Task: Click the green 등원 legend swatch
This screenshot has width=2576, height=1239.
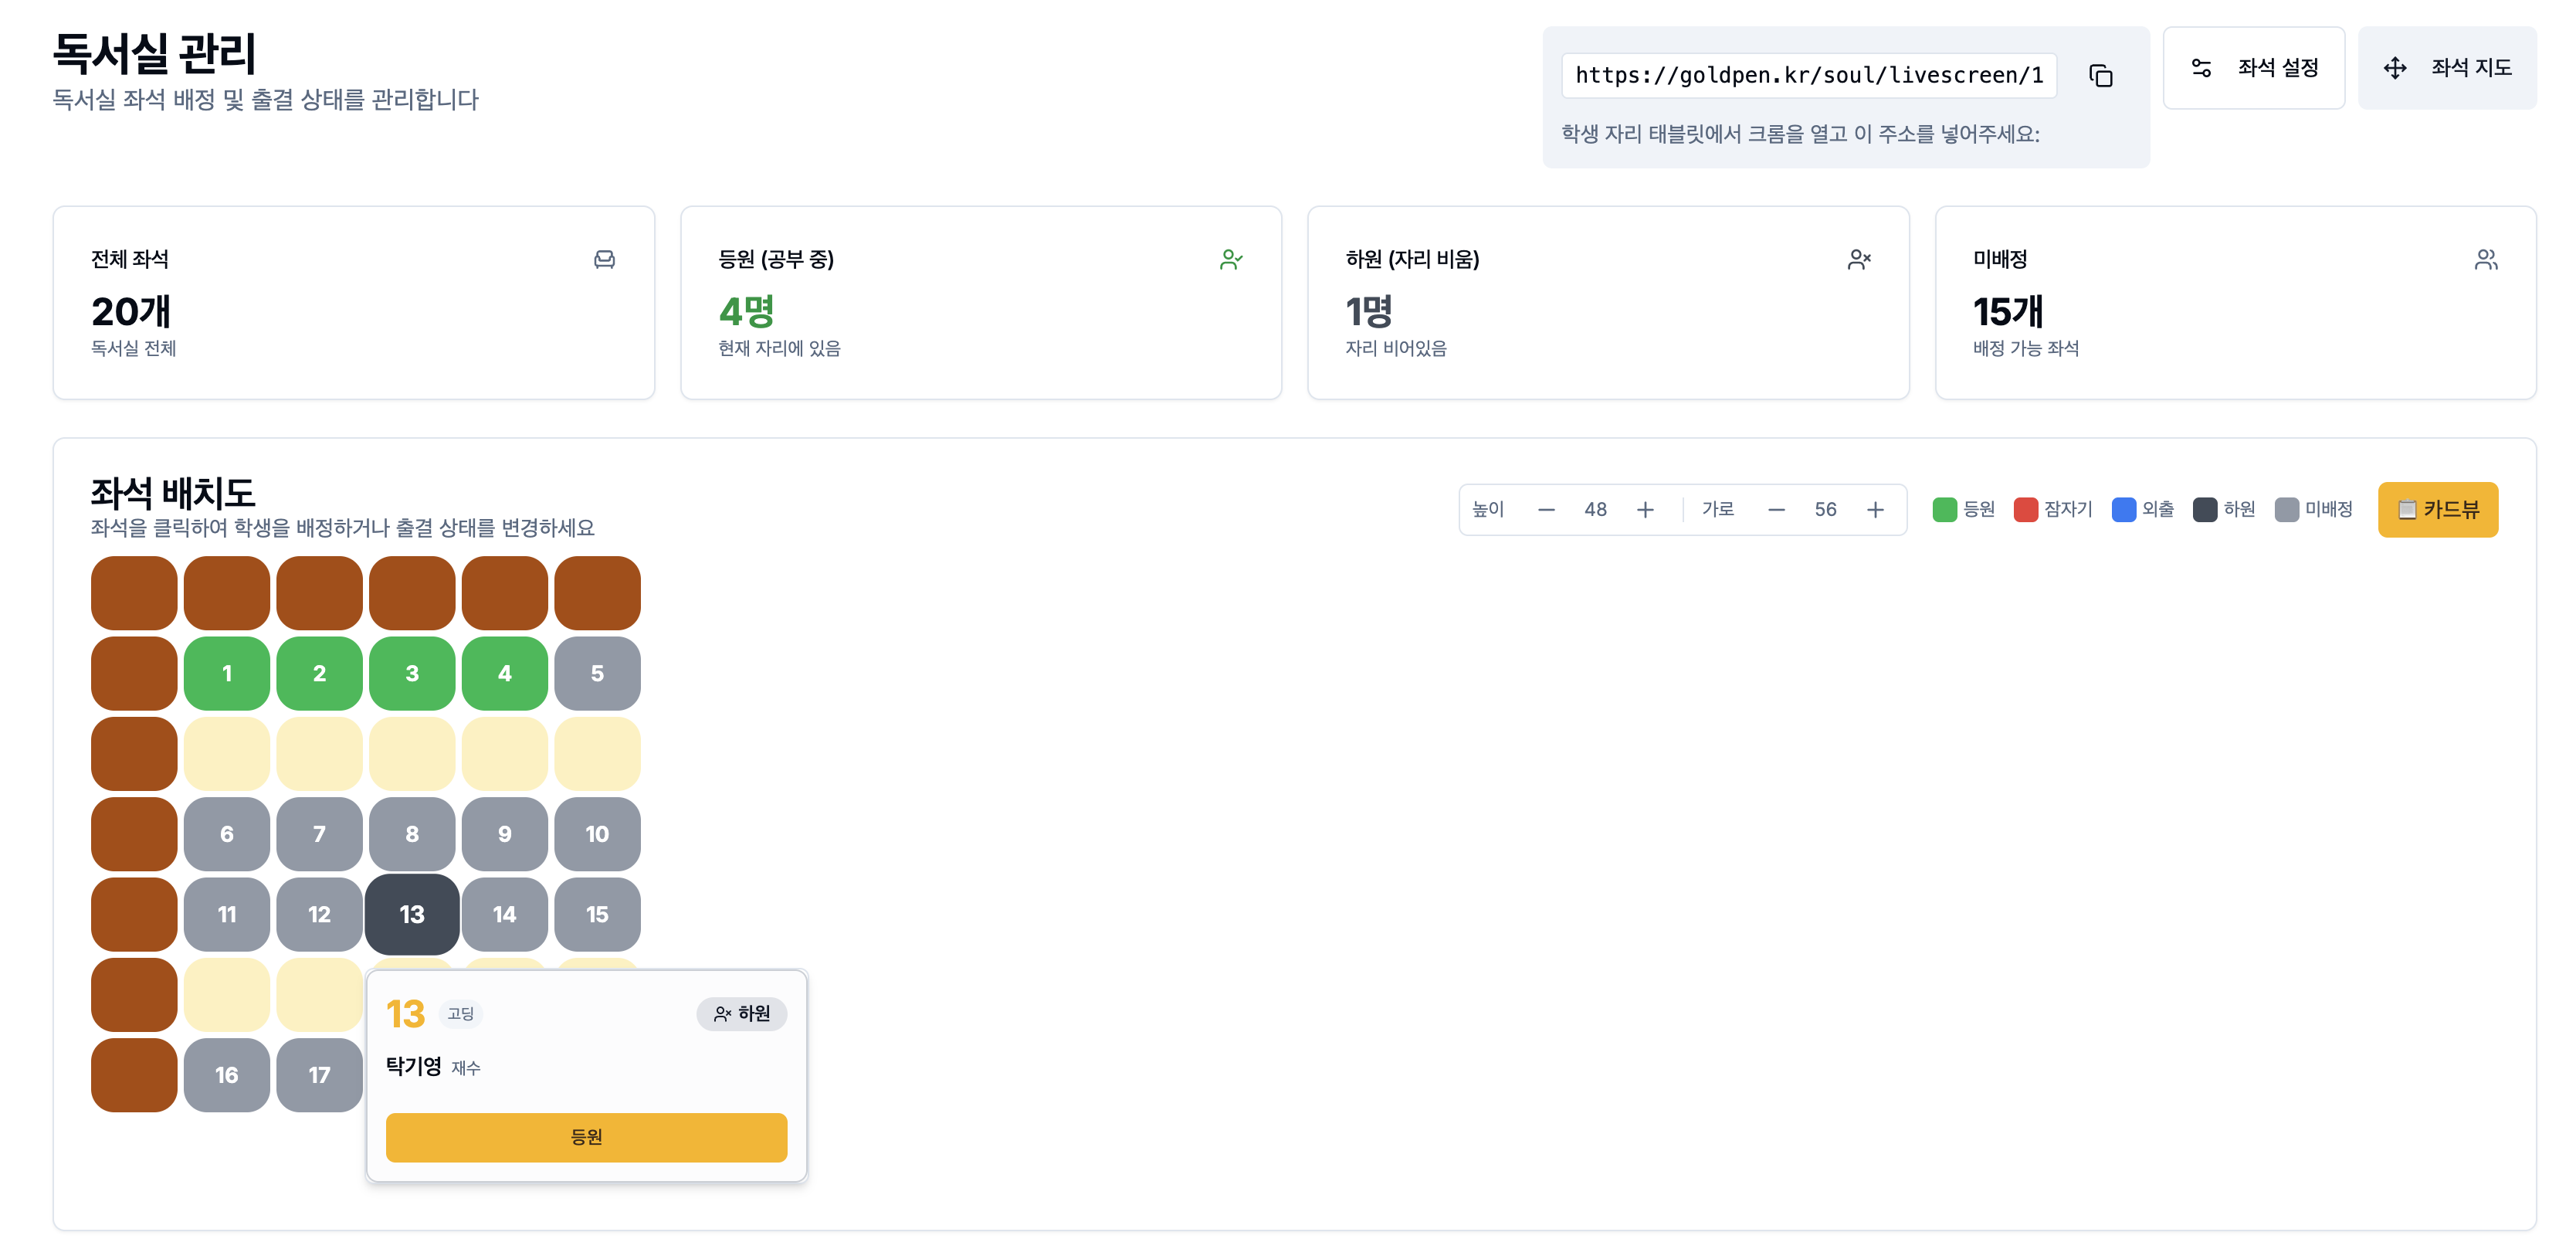Action: 1944,509
